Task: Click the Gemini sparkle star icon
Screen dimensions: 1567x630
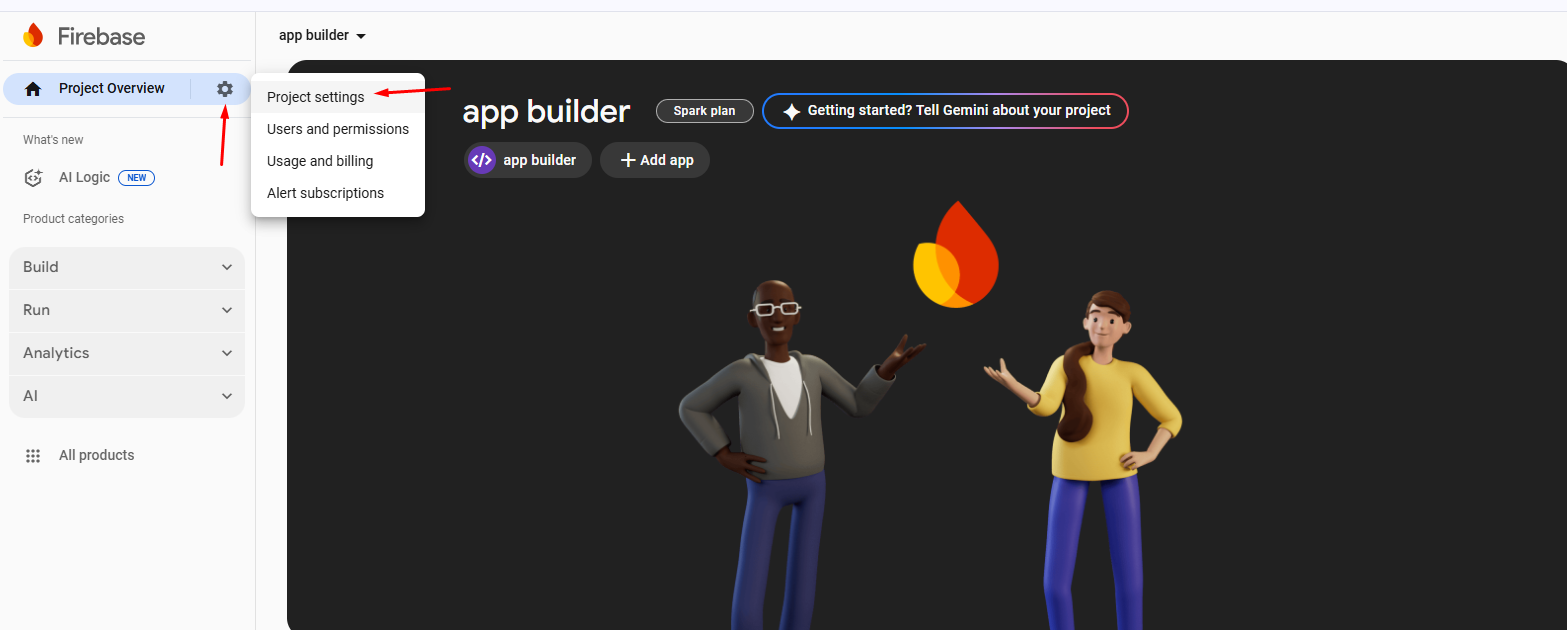Action: 791,112
